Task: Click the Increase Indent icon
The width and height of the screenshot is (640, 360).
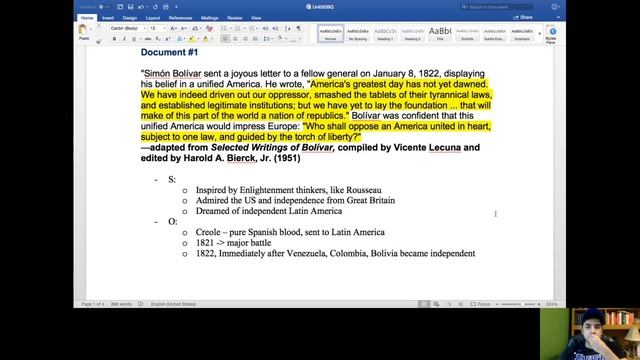Action: [x=275, y=28]
